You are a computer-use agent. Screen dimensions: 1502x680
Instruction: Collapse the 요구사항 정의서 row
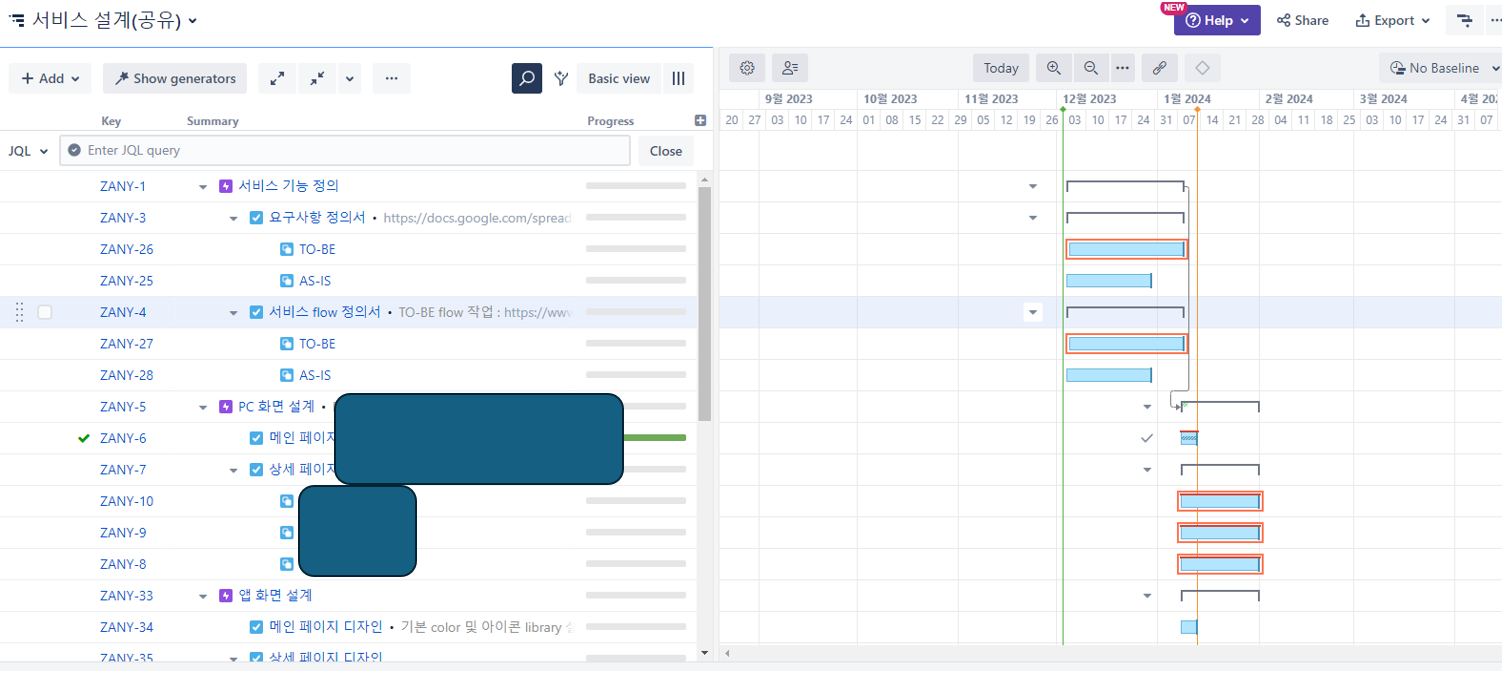tap(233, 218)
